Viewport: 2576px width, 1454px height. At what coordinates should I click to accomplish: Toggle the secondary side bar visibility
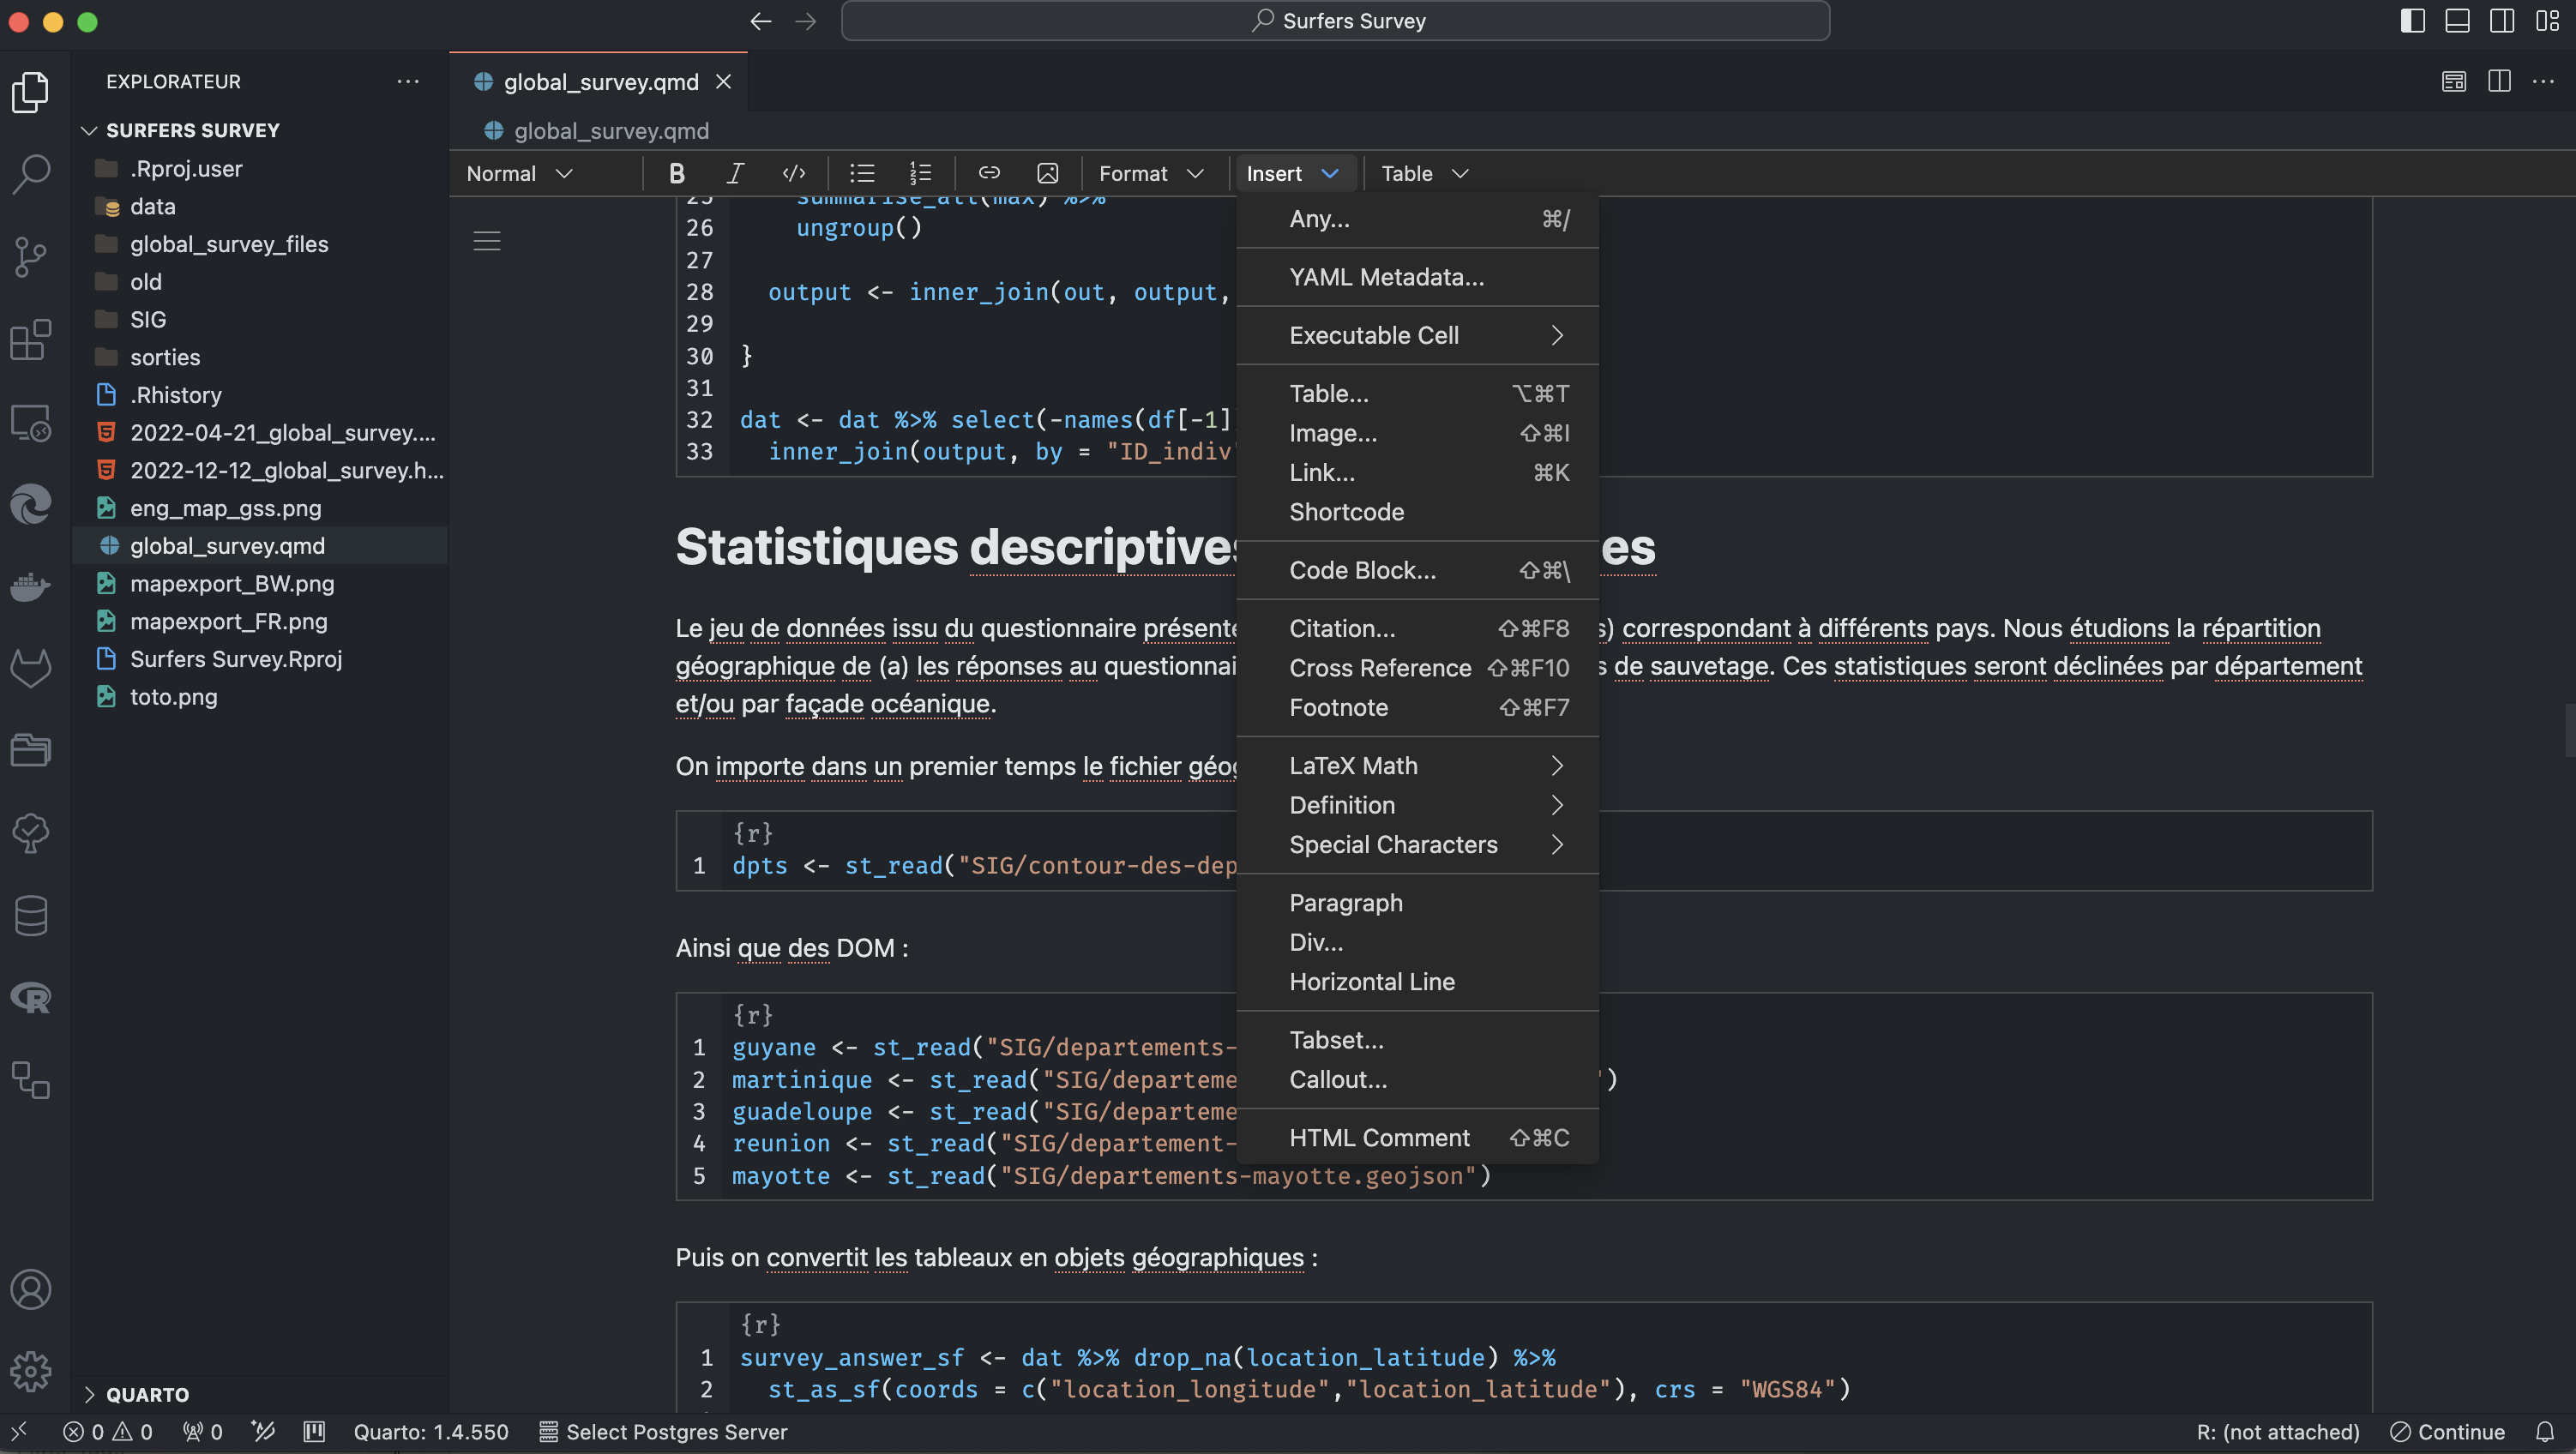point(2502,21)
